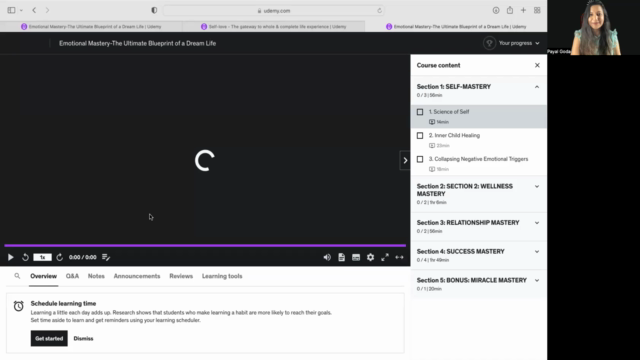This screenshot has width=640, height=360.
Task: Check the Inner Child Healing checkbox
Action: [420, 136]
